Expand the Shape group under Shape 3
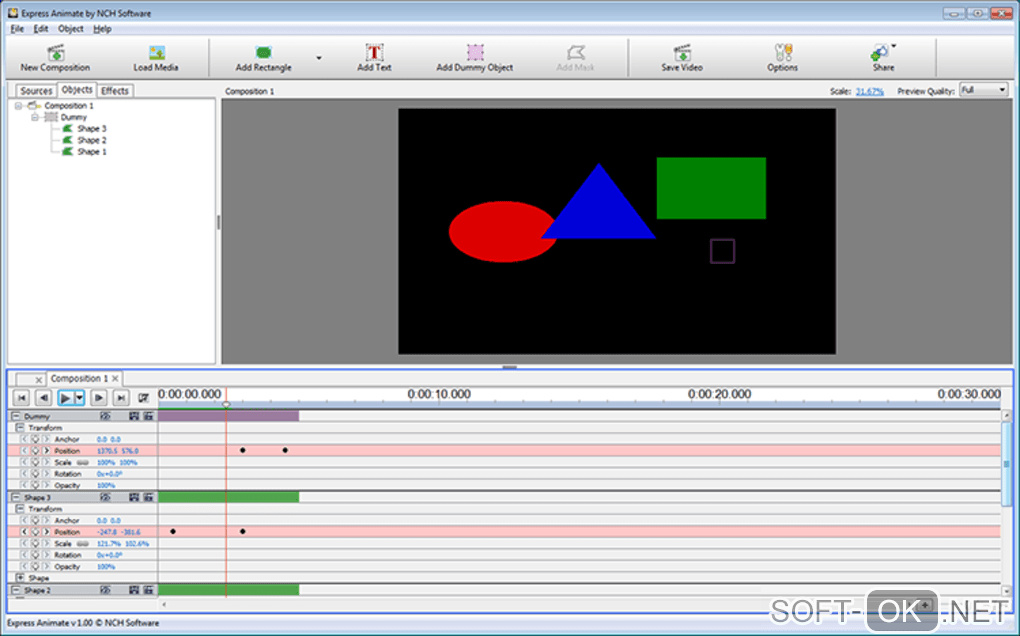This screenshot has width=1020, height=636. pyautogui.click(x=20, y=578)
